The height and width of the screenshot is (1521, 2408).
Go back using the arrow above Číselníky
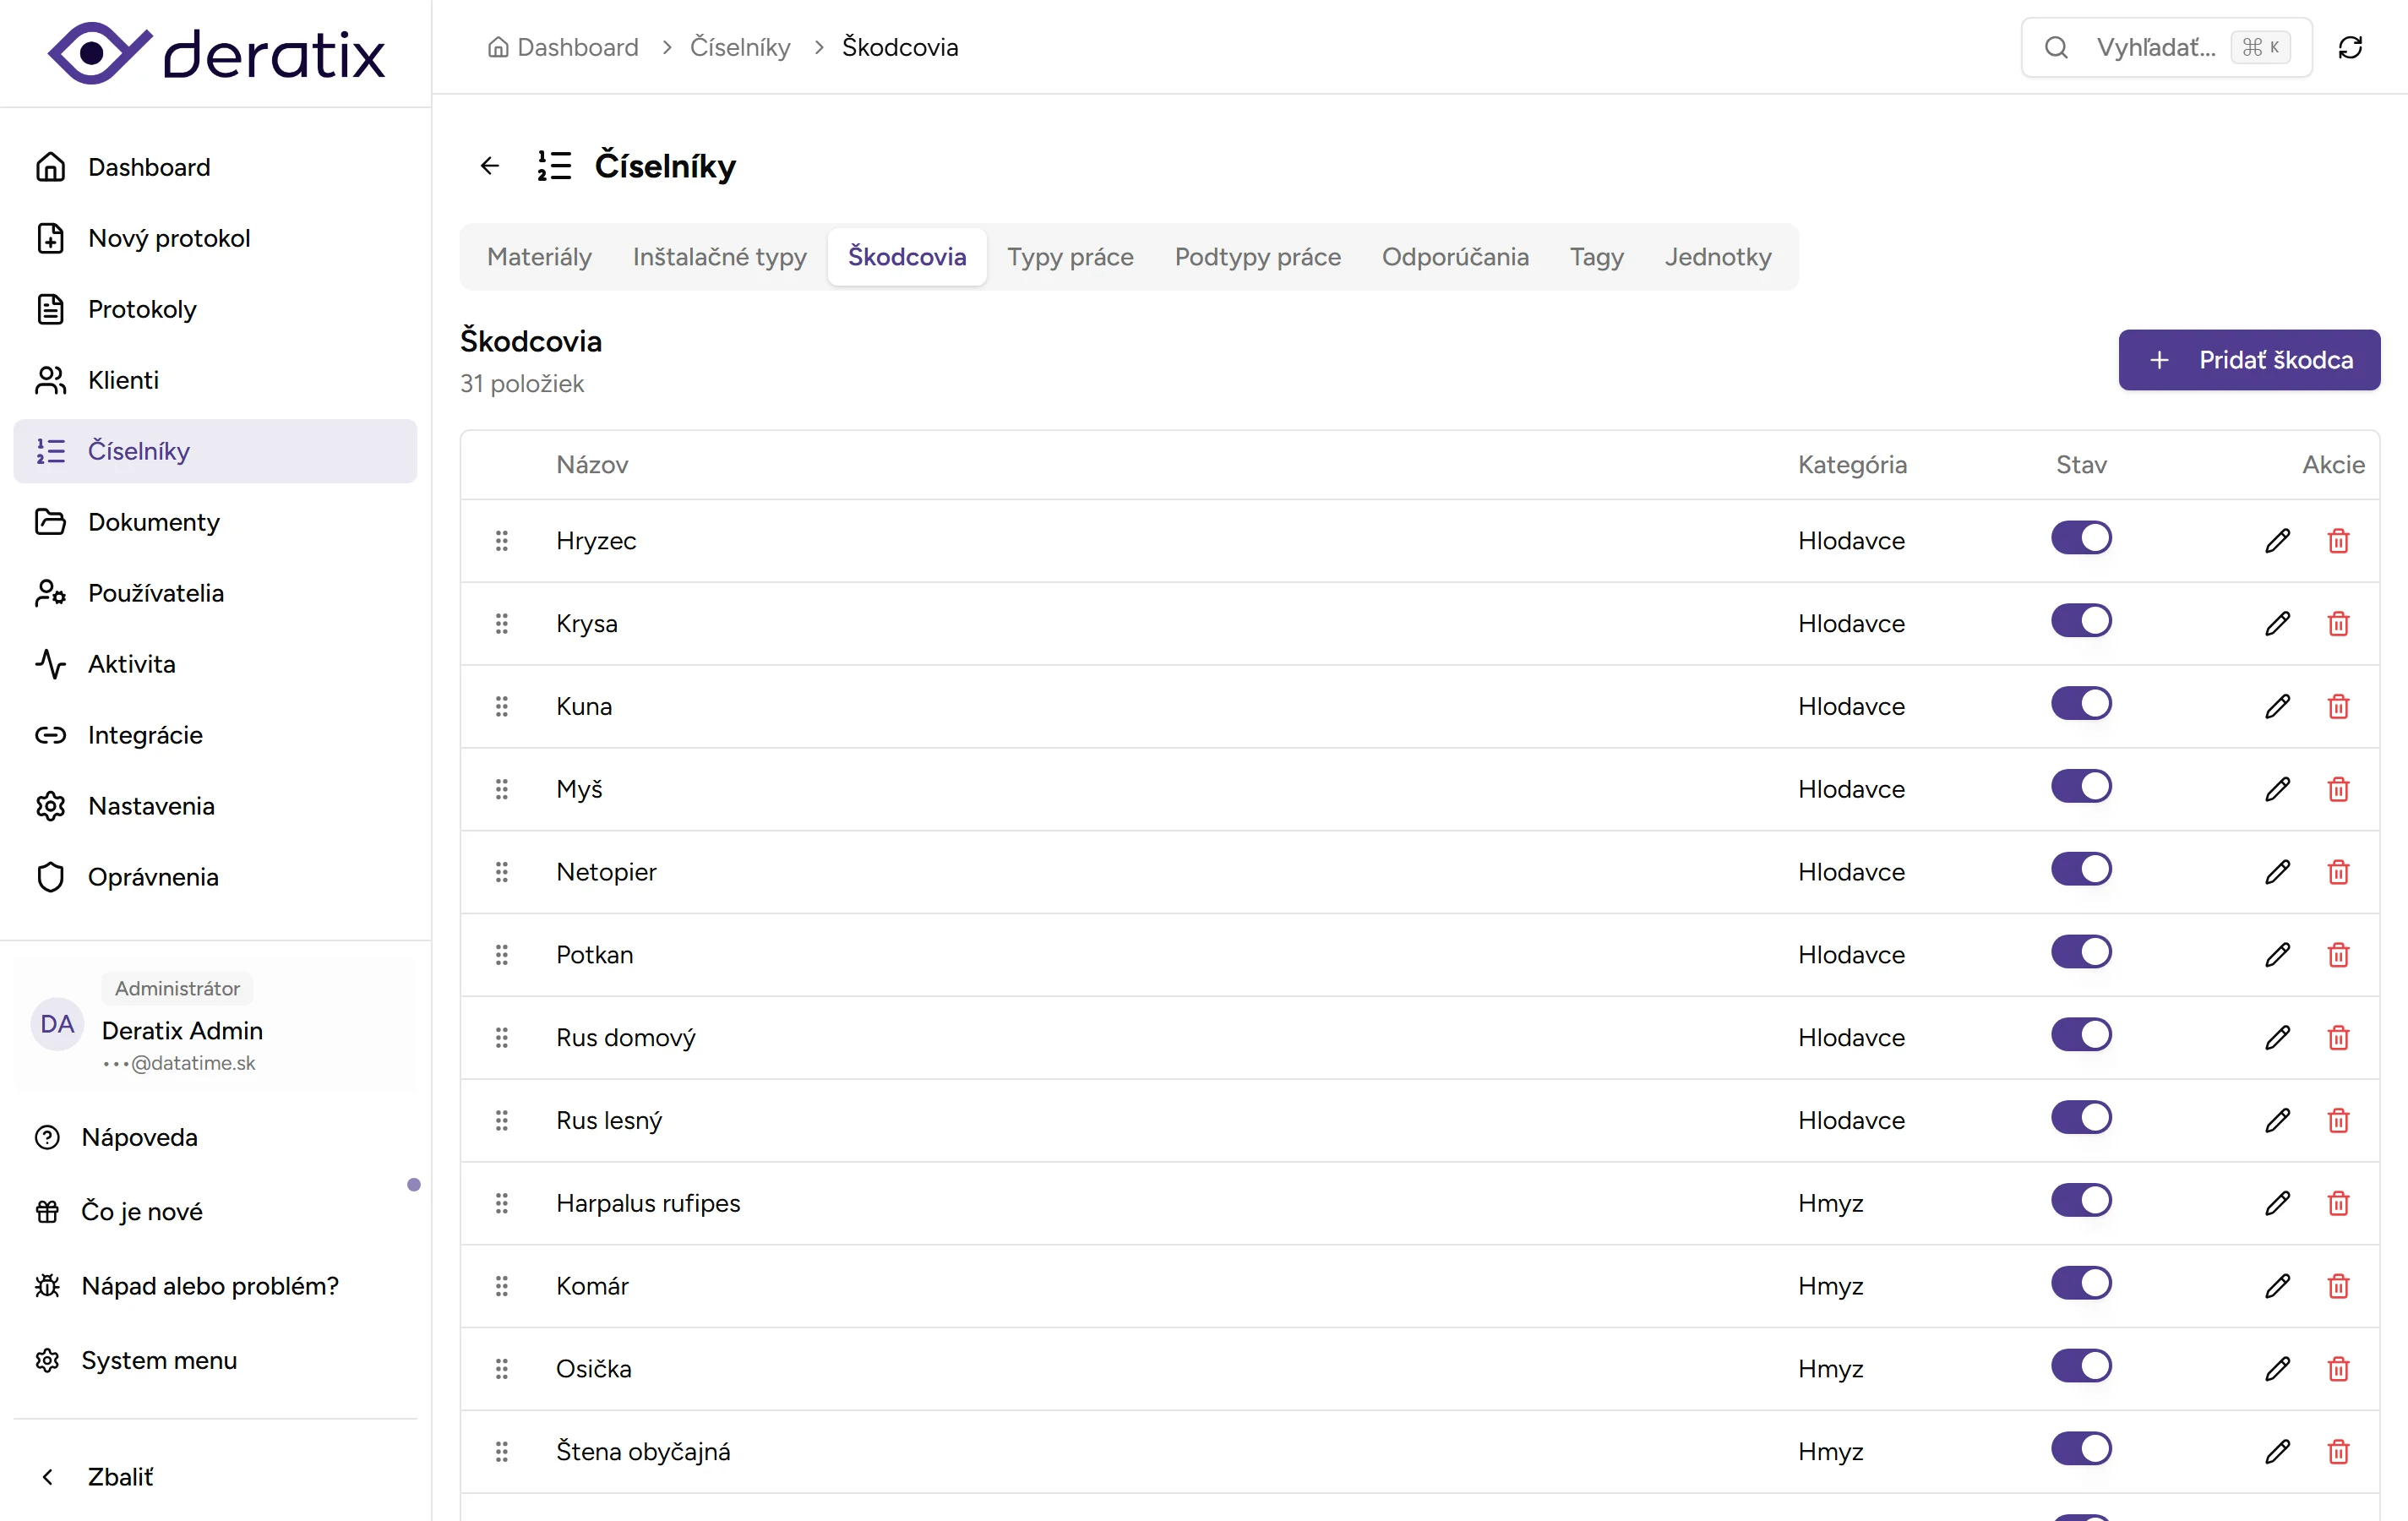click(x=489, y=165)
